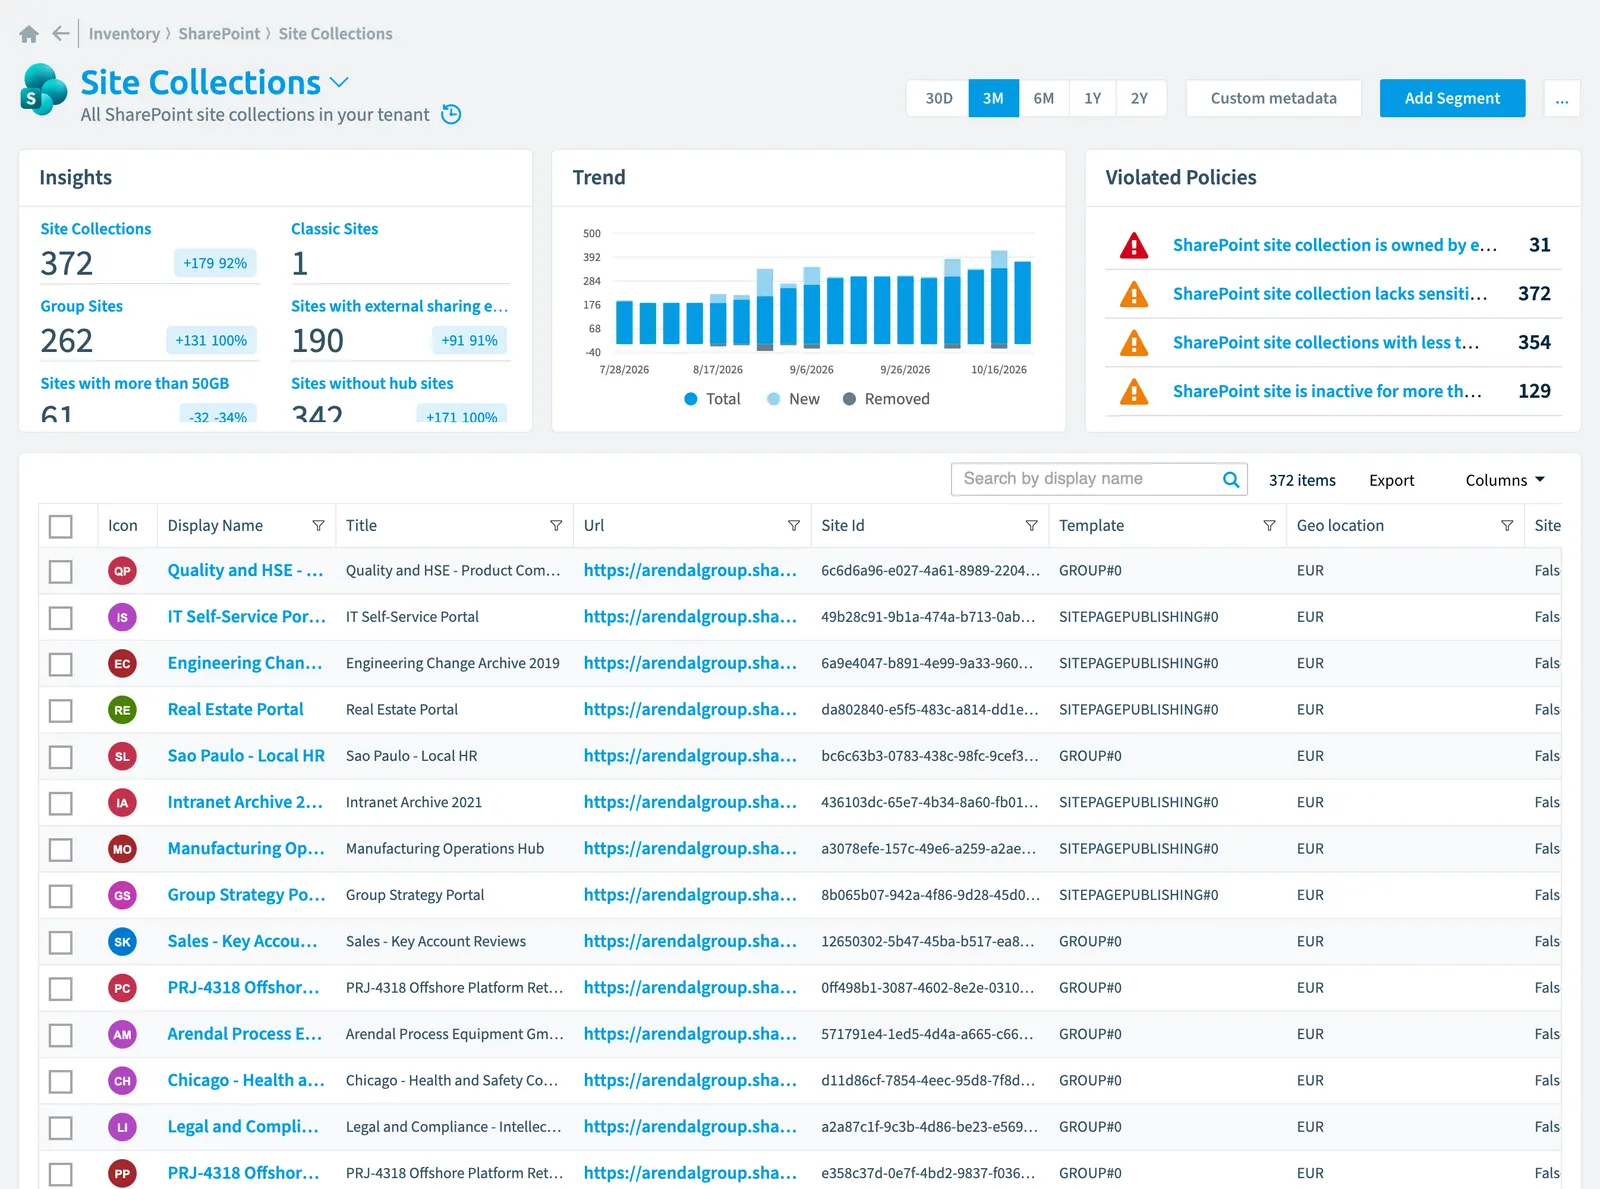The height and width of the screenshot is (1189, 1600).
Task: Click the SK avatar icon
Action: pos(122,942)
